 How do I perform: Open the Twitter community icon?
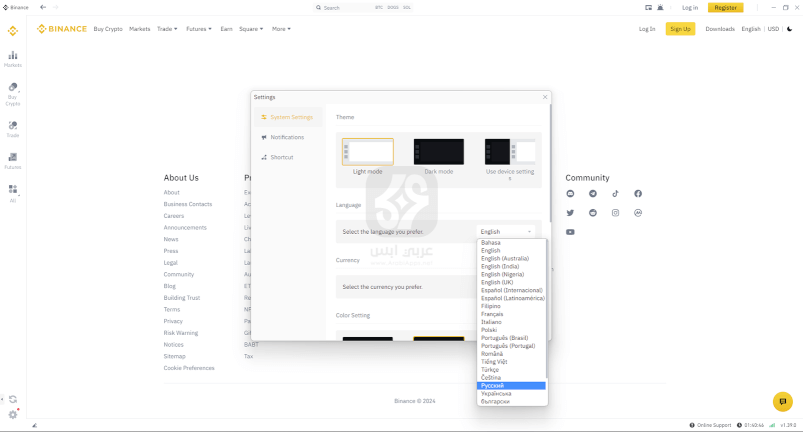(x=570, y=213)
